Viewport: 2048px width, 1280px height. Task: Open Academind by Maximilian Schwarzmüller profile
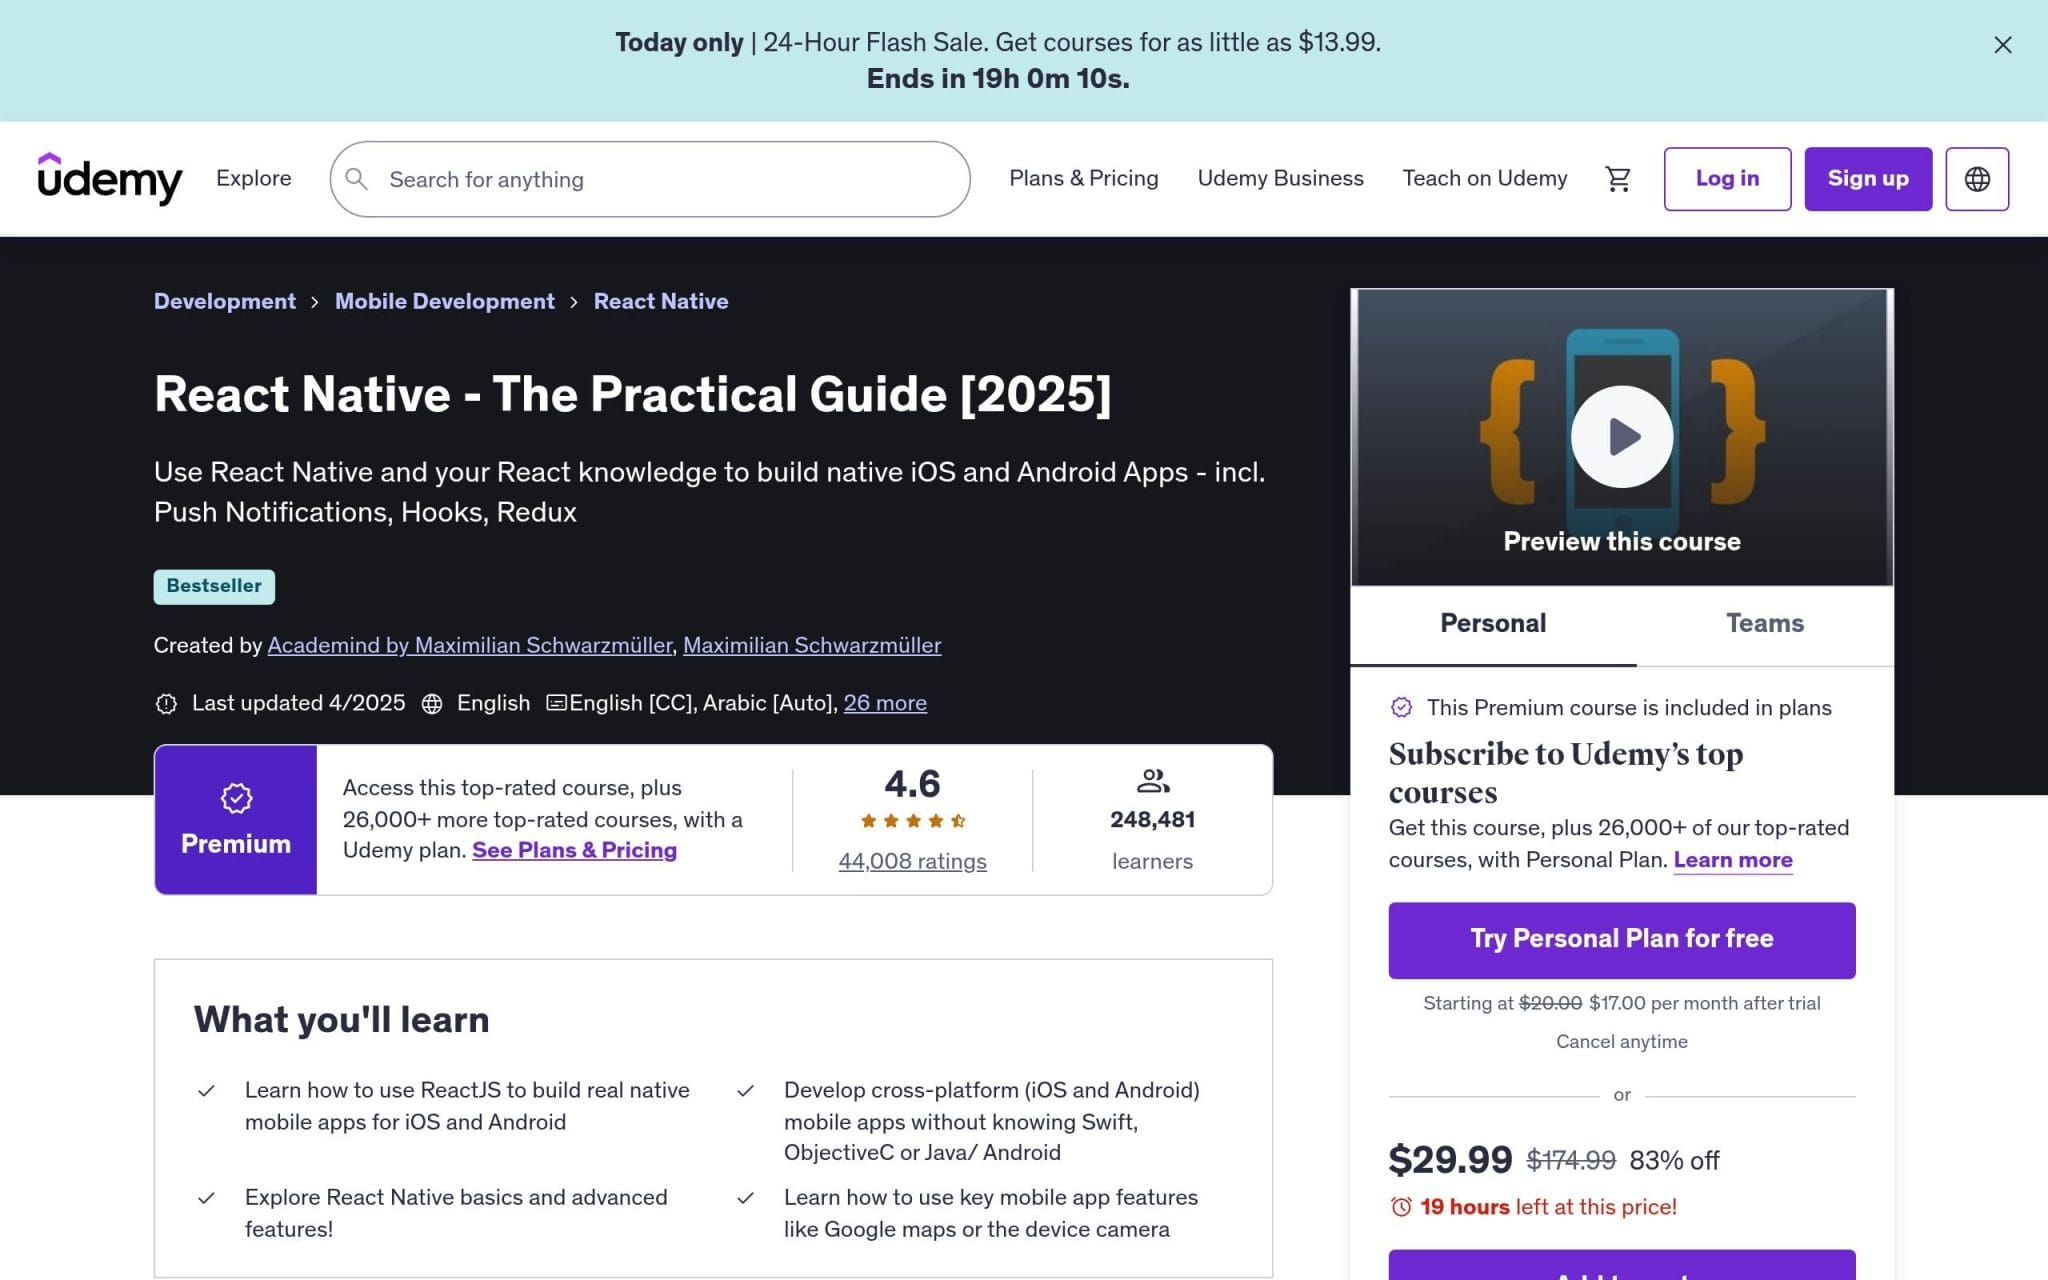(x=470, y=645)
